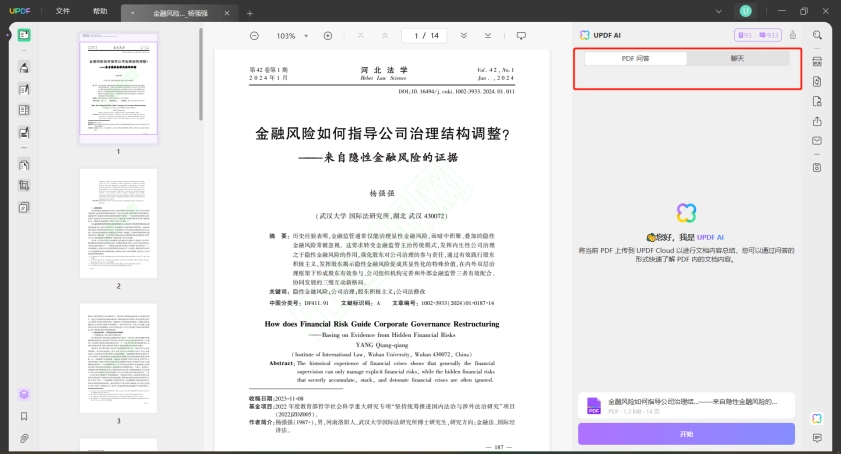The height and width of the screenshot is (454, 841).
Task: Open the Protect PDF icon in right sidebar
Action: (x=817, y=101)
